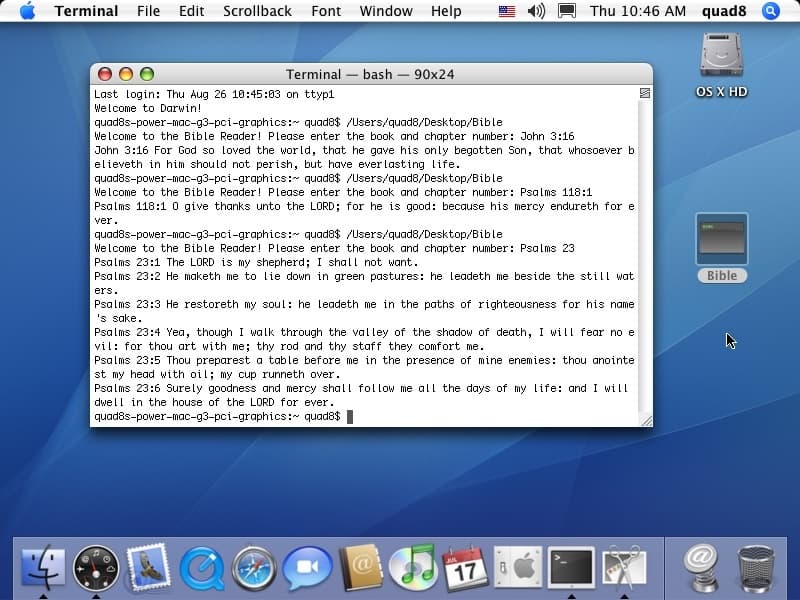Viewport: 800px width, 600px height.
Task: Select the OS X HD drive icon
Action: (x=721, y=56)
